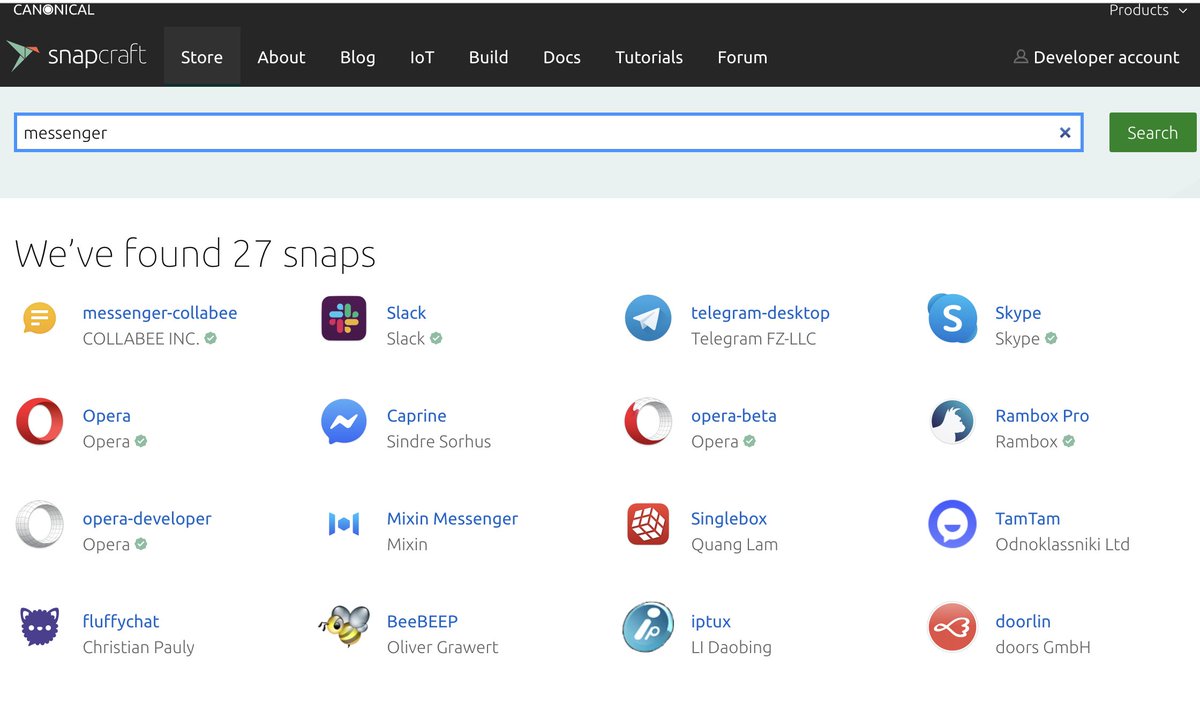The width and height of the screenshot is (1200, 704).
Task: Open the Slack snap title link
Action: pyautogui.click(x=406, y=313)
